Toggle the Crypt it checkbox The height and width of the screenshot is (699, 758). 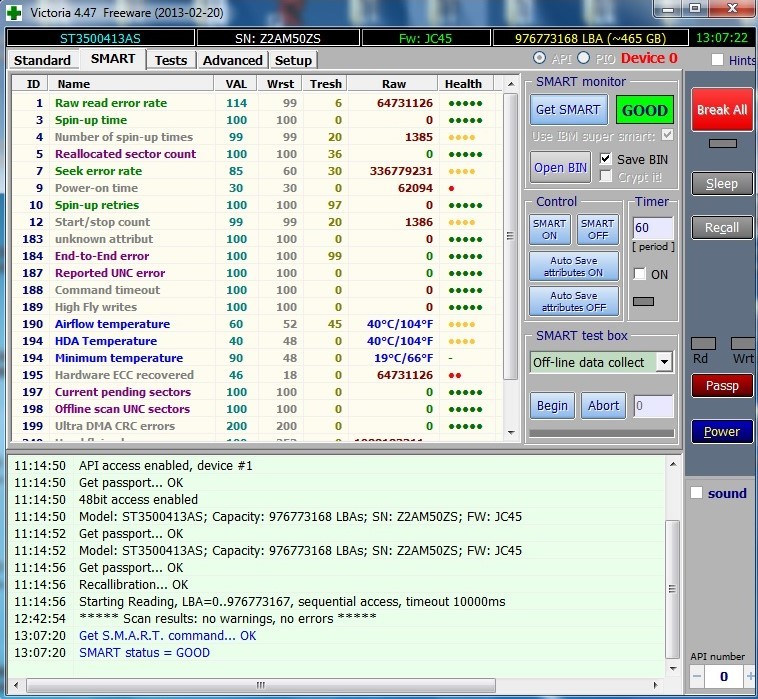(x=605, y=176)
